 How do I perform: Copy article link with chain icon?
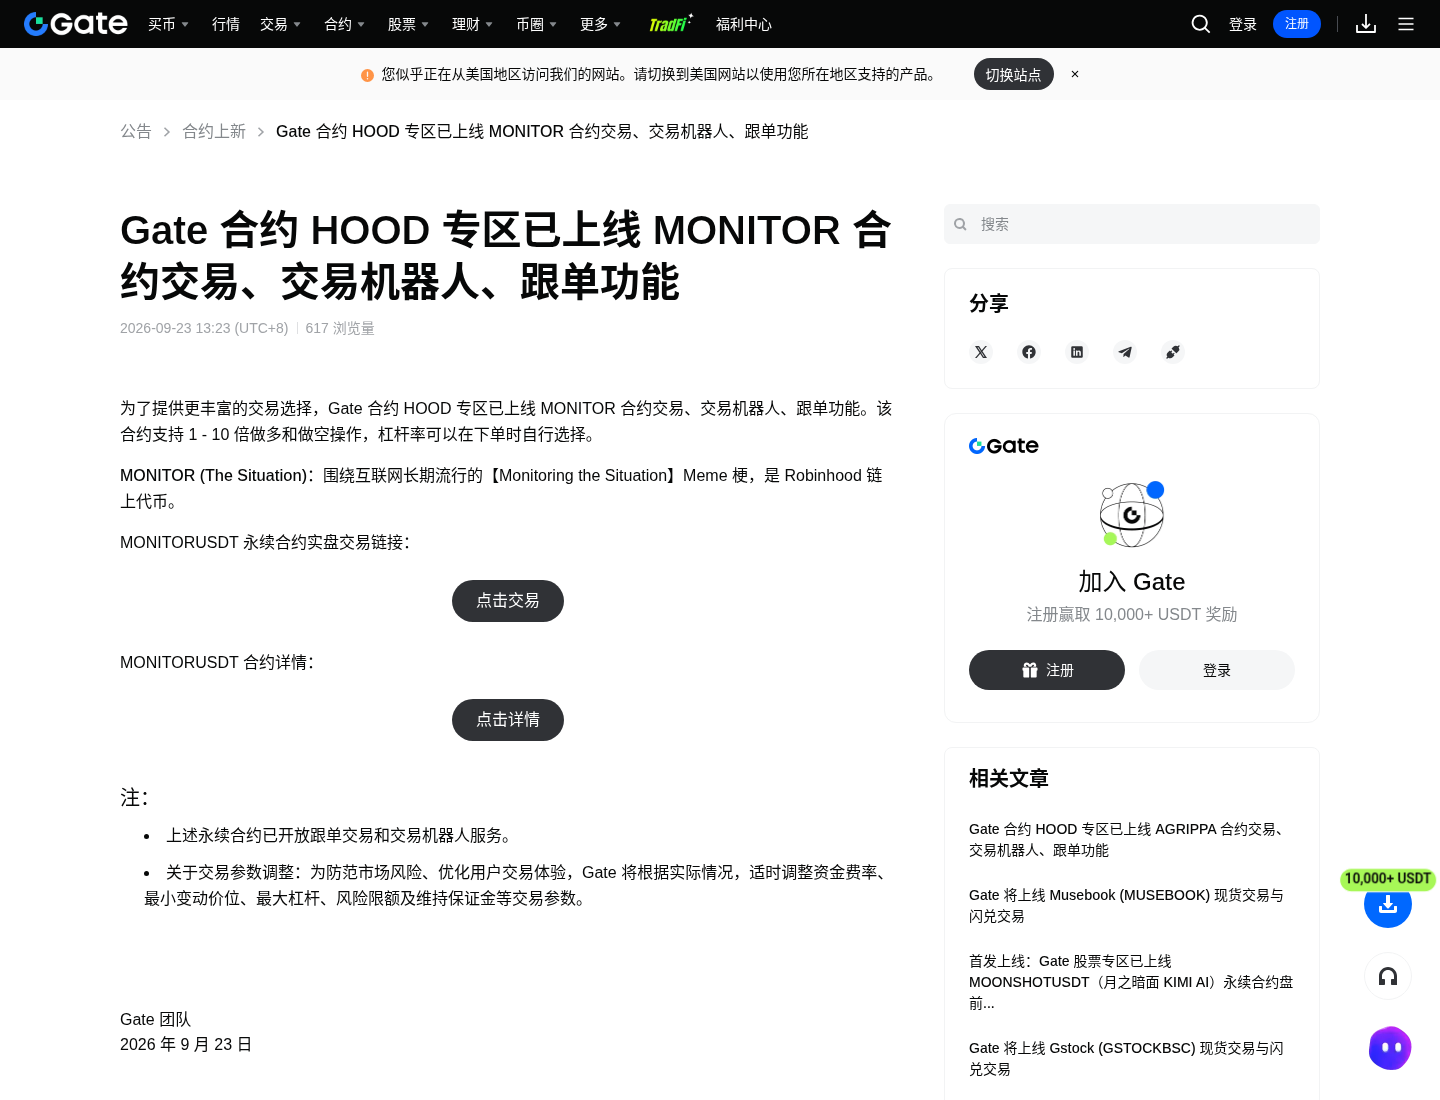[x=1173, y=352]
